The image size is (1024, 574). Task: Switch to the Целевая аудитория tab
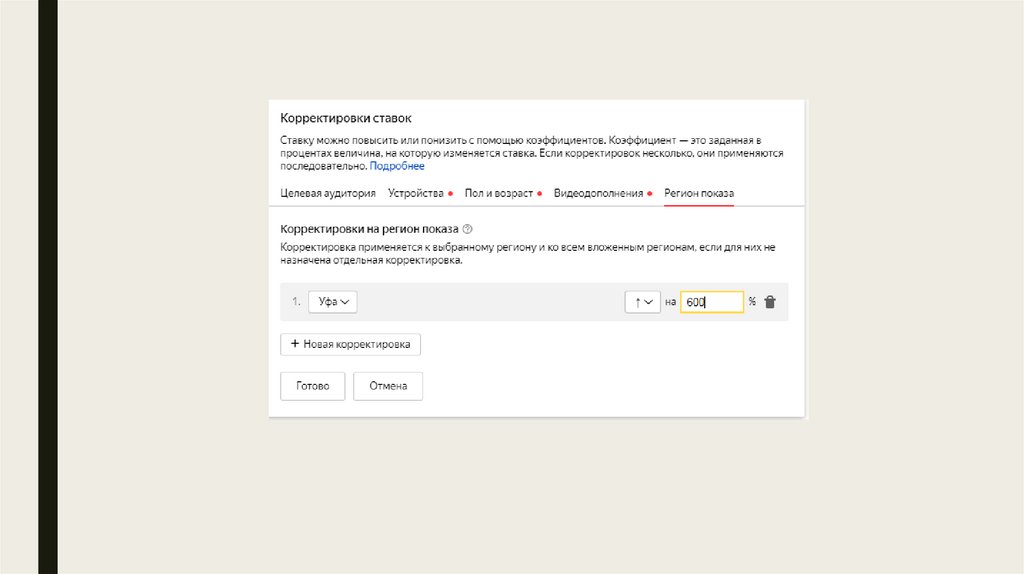click(x=328, y=193)
